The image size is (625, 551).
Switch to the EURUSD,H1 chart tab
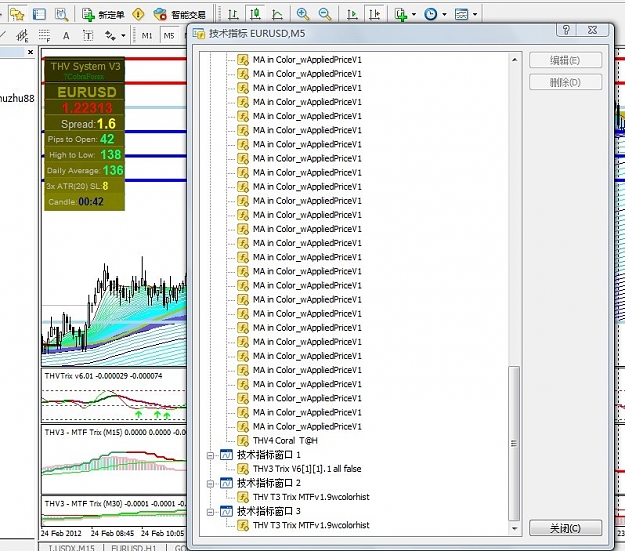134,547
